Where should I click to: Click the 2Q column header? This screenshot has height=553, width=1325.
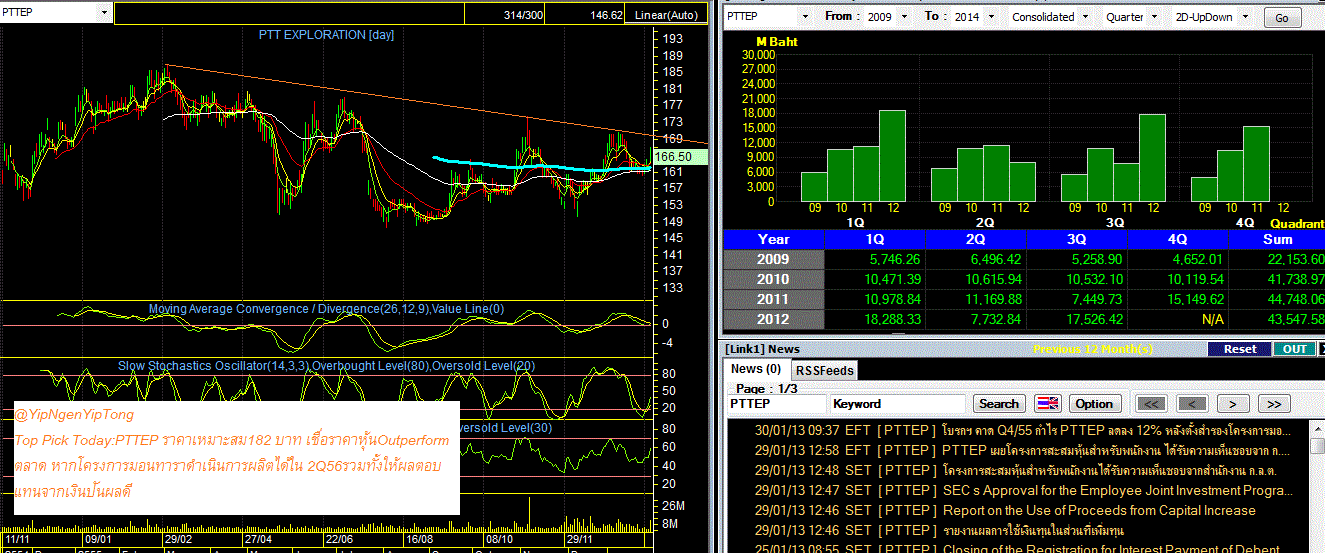[x=976, y=239]
